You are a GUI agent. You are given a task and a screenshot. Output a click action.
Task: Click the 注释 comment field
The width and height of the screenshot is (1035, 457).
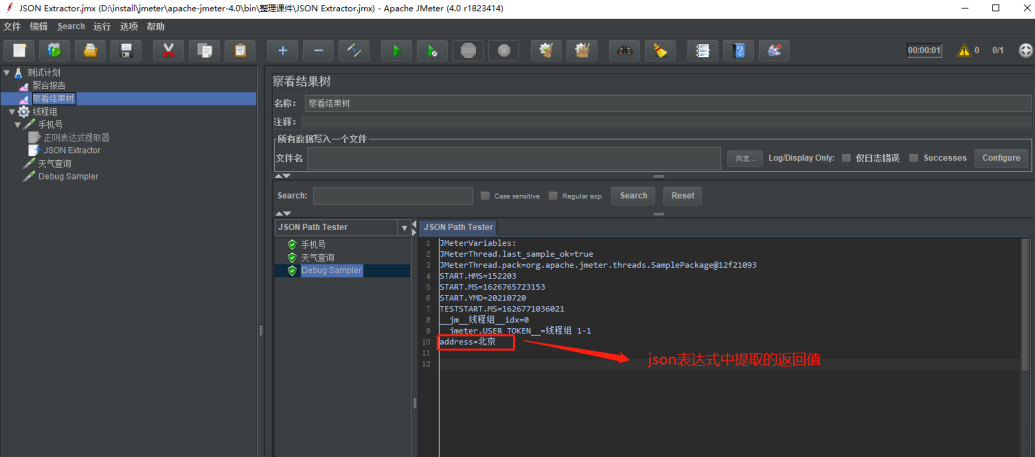point(666,122)
